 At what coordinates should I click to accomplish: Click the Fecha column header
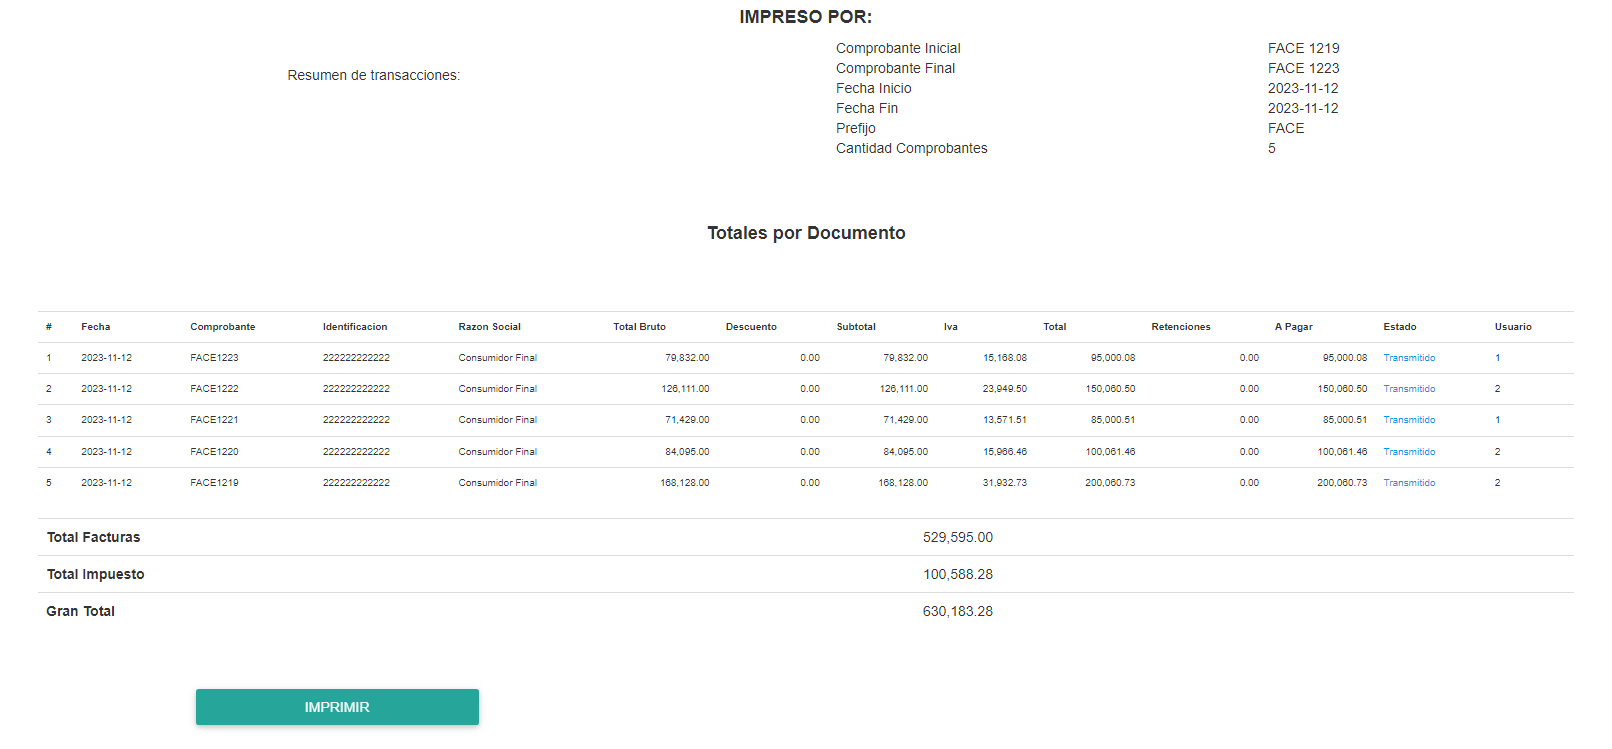point(96,327)
